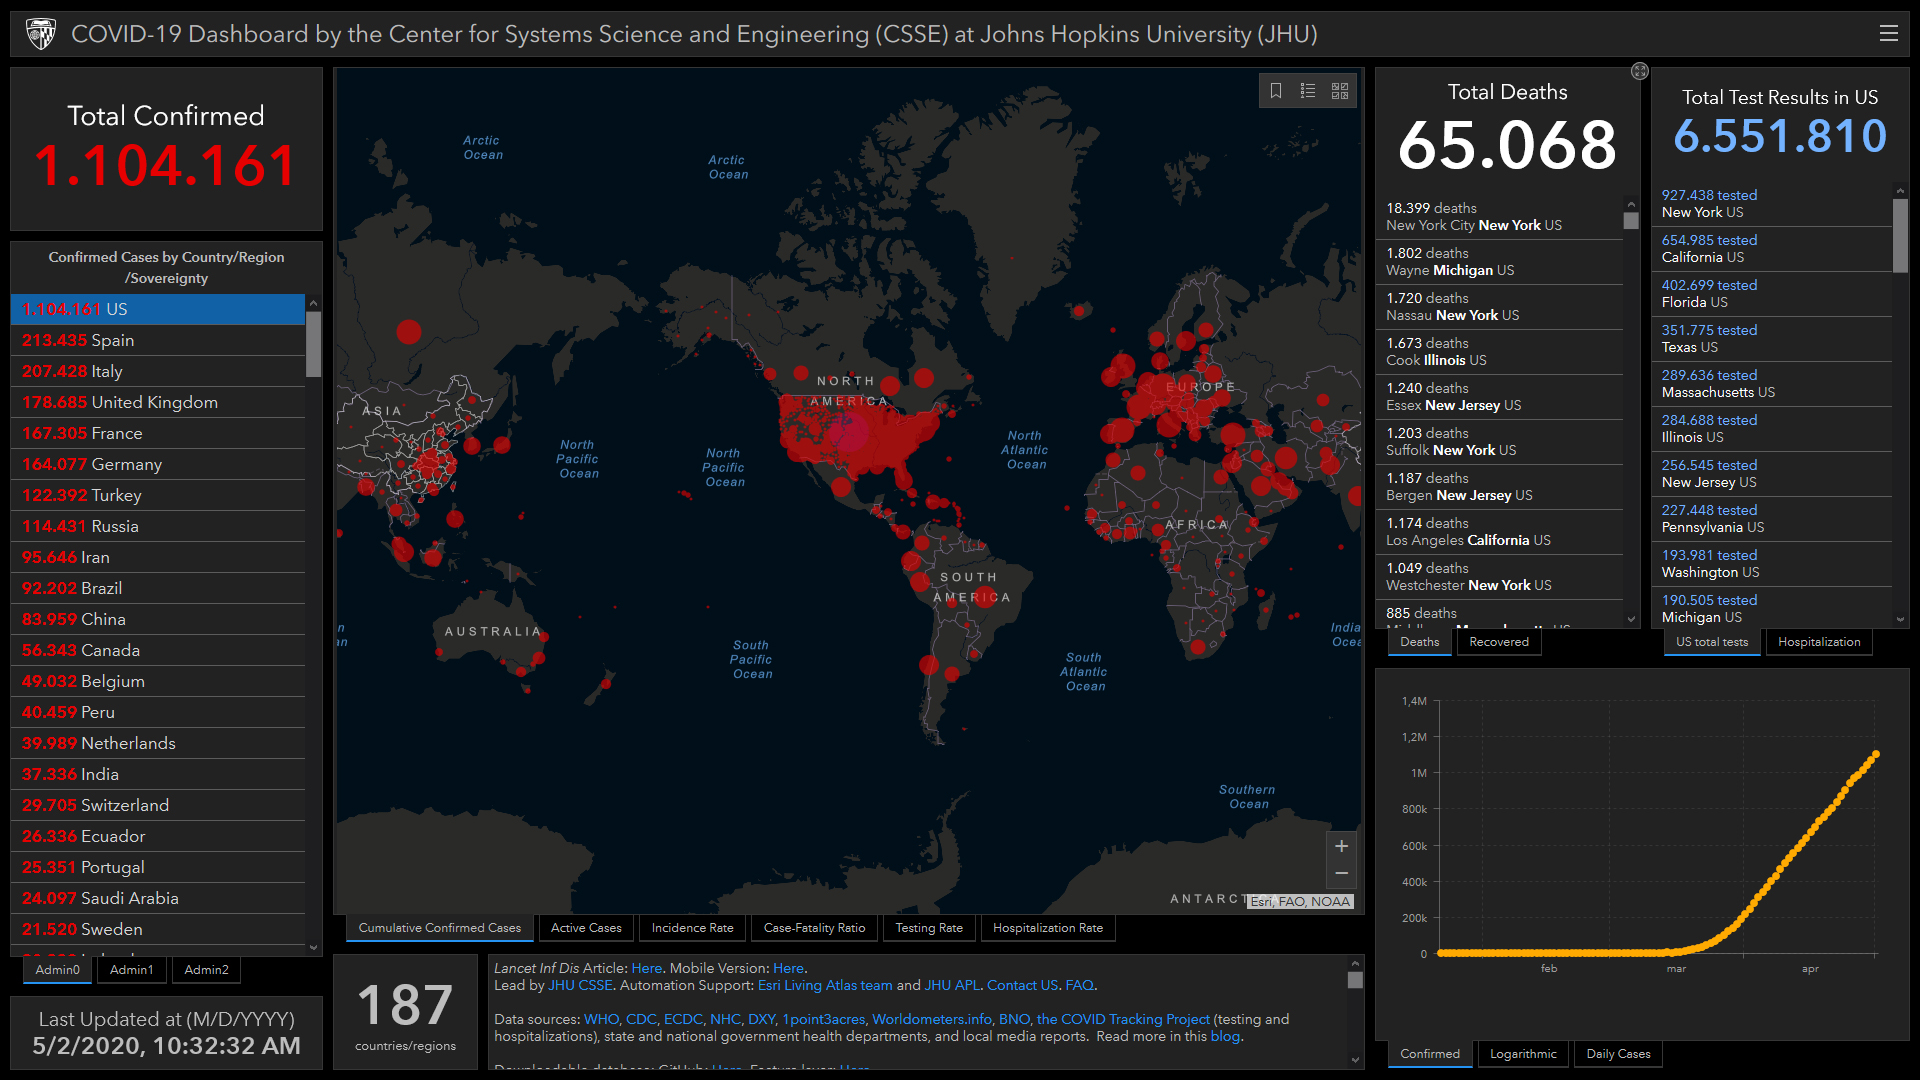Open the basemap gallery grid icon
The width and height of the screenshot is (1920, 1080).
click(x=1340, y=91)
